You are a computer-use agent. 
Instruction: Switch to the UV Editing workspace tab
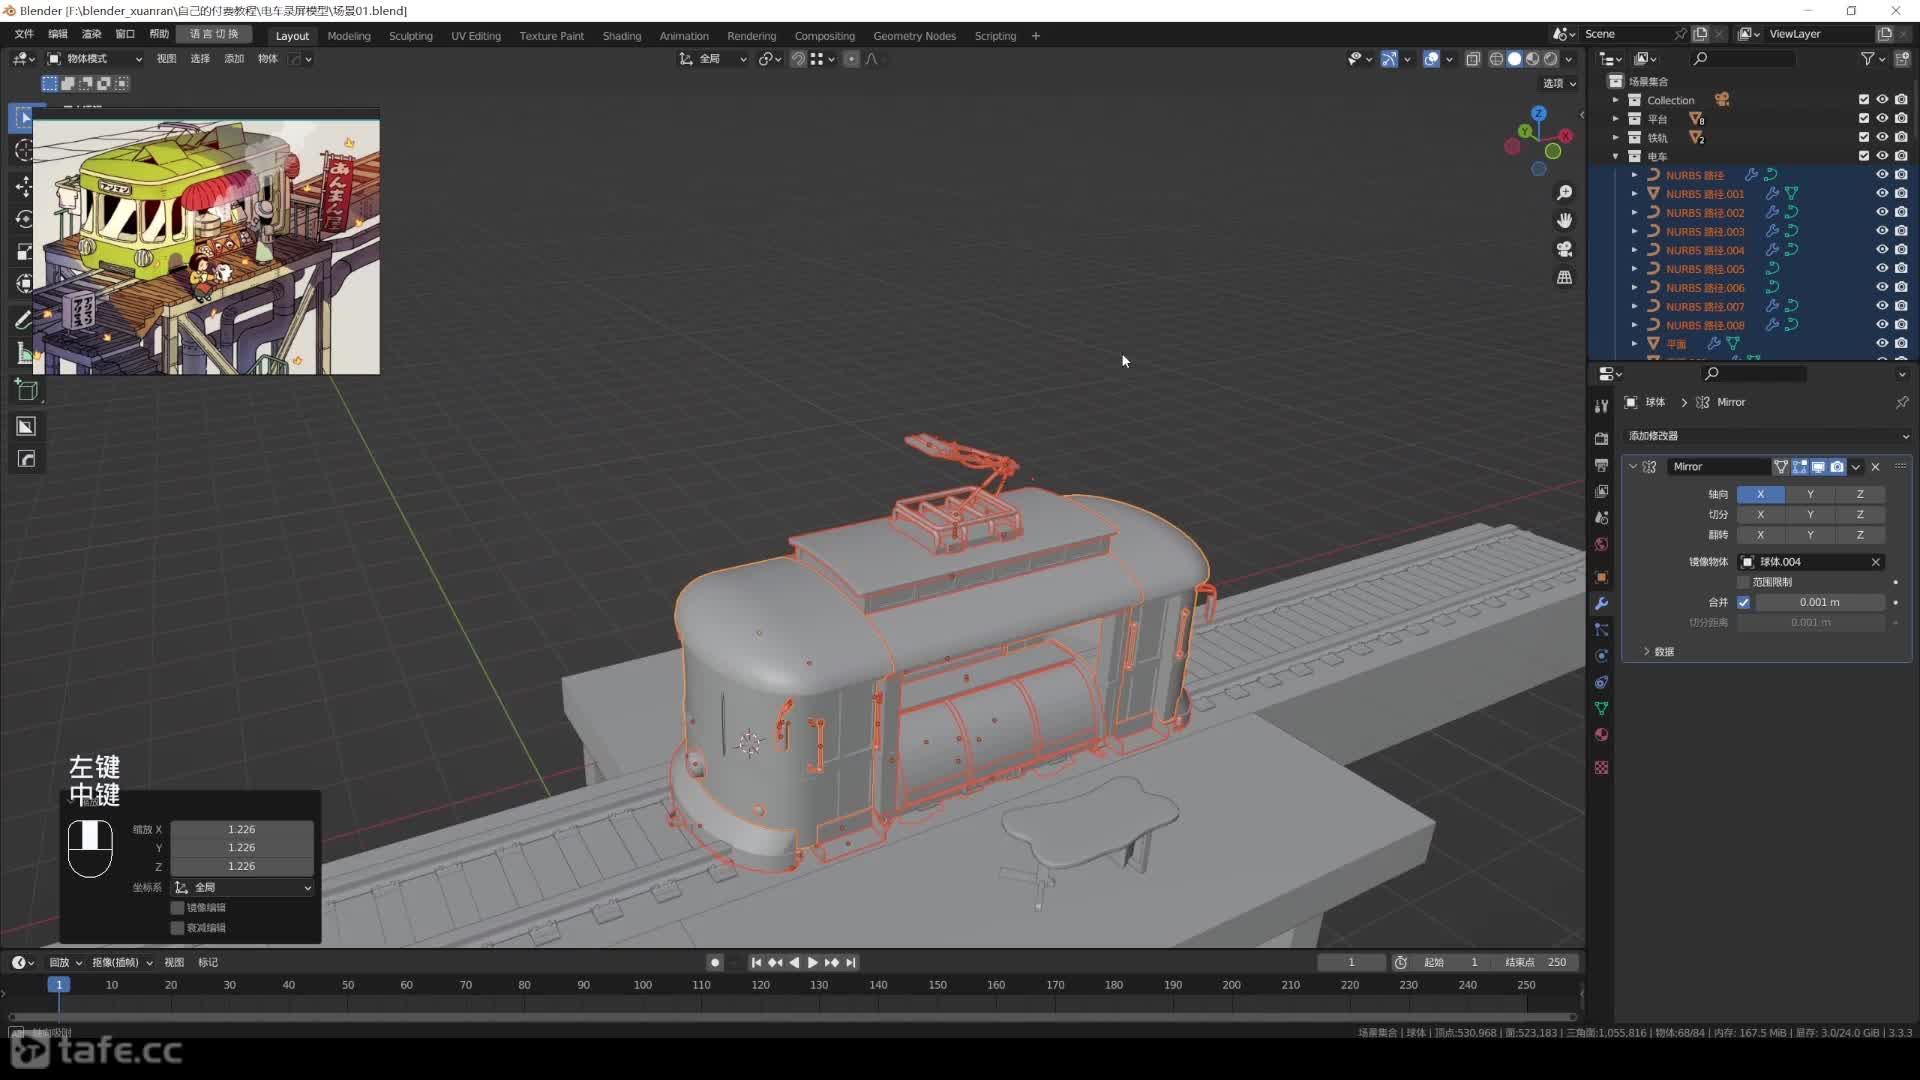pyautogui.click(x=476, y=36)
